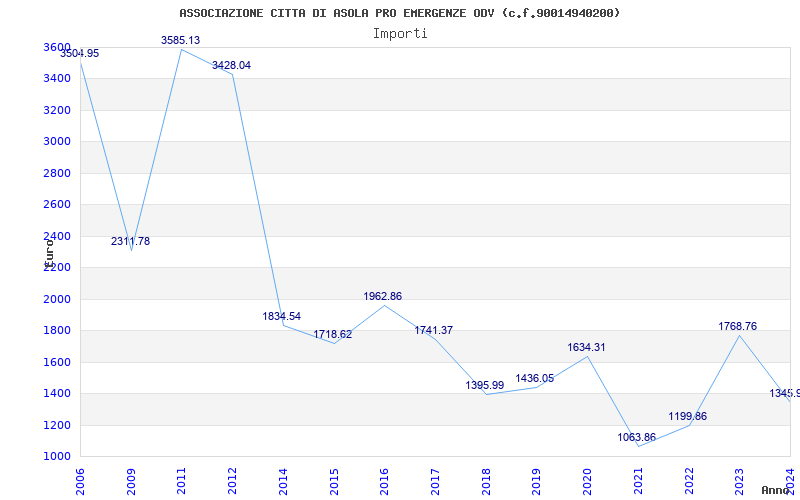Click the 3585.13 data point label

tap(181, 40)
